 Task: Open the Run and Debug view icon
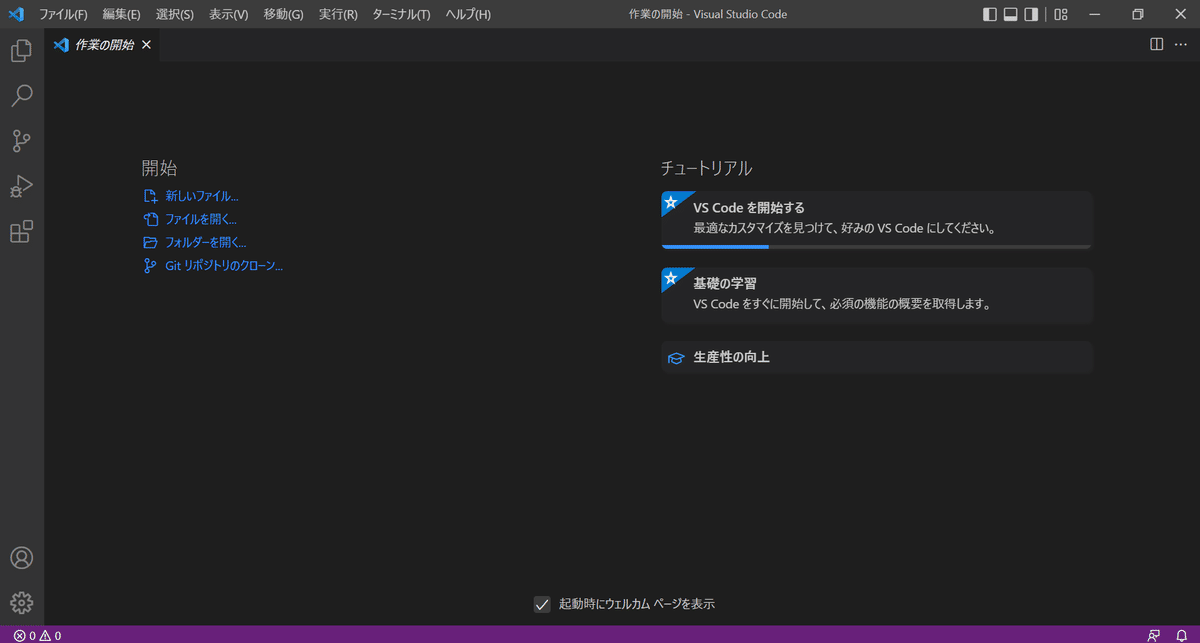tap(21, 187)
